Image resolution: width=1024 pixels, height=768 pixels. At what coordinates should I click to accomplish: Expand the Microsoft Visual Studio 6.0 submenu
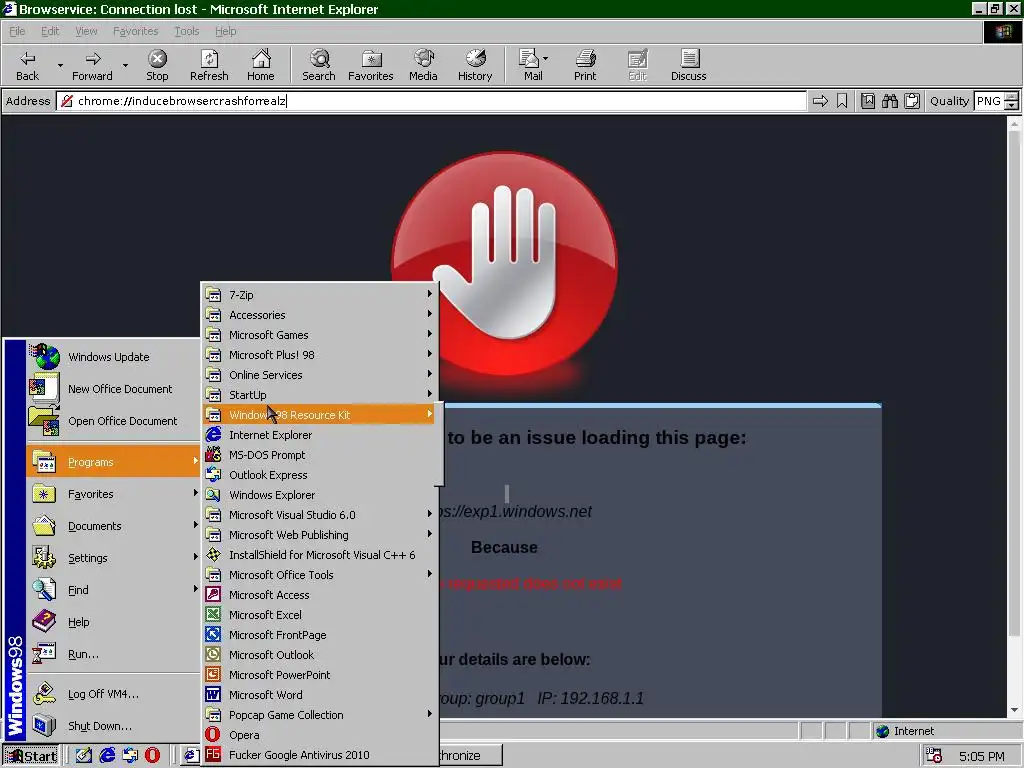click(x=319, y=515)
